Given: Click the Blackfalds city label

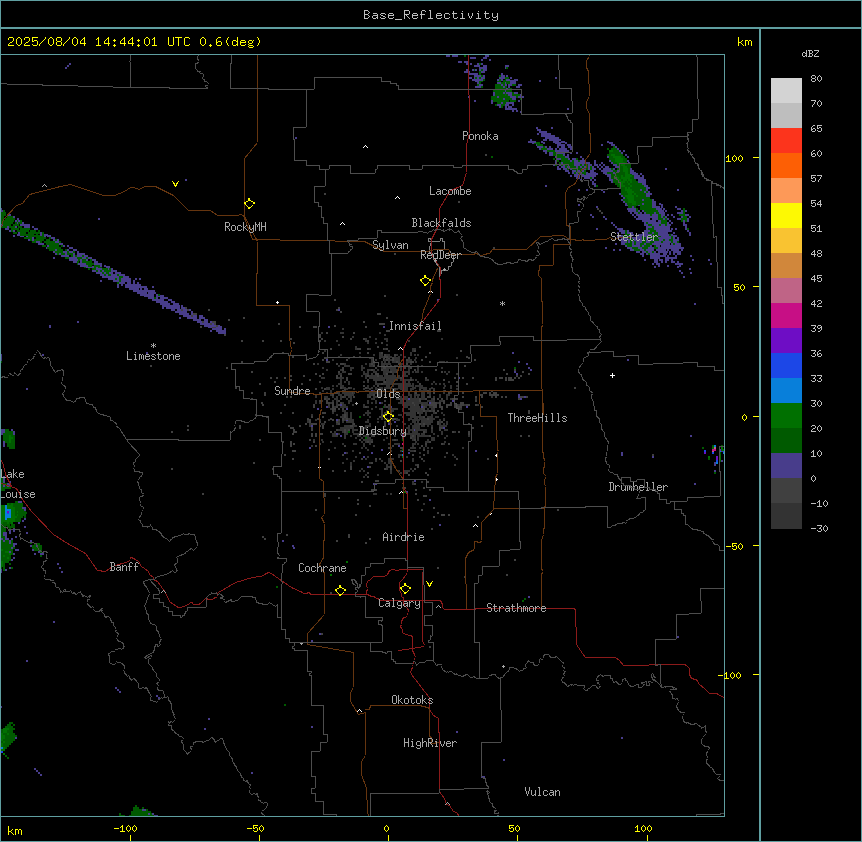Looking at the screenshot, I should point(441,223).
